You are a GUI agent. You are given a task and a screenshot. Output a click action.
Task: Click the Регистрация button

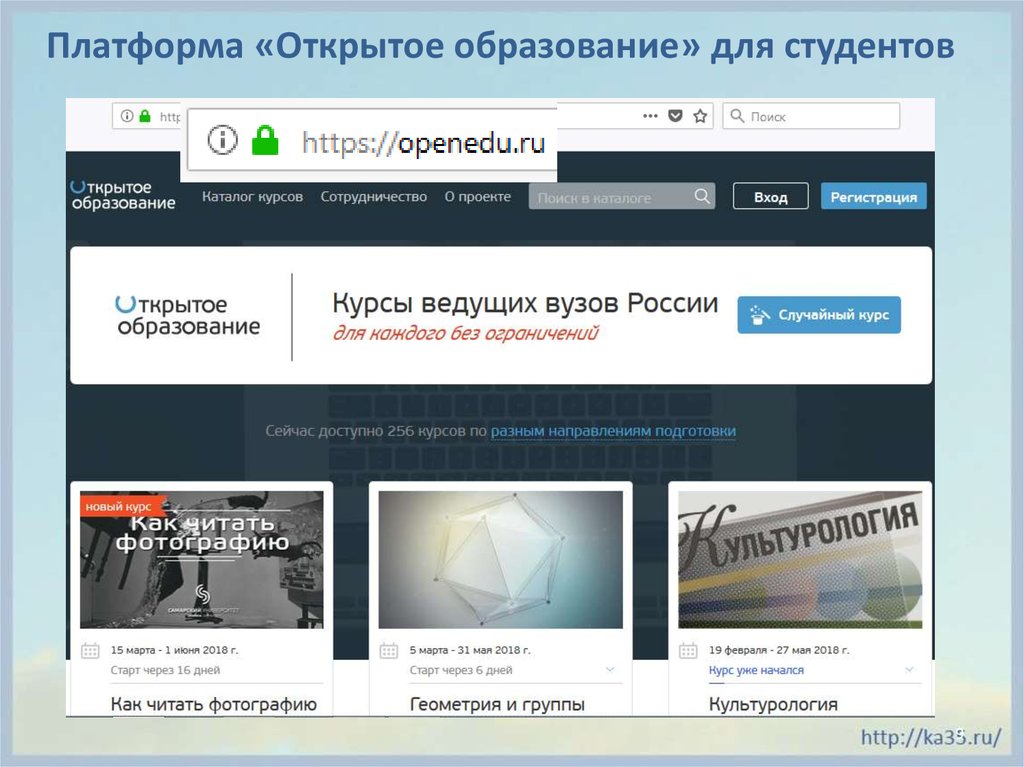click(874, 197)
